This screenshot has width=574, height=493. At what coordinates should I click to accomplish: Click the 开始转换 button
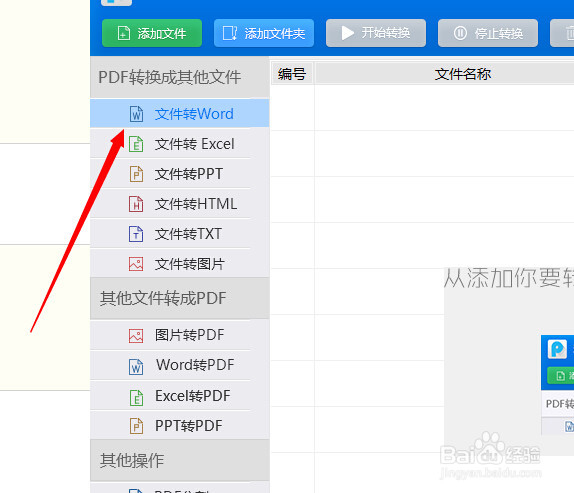(376, 33)
